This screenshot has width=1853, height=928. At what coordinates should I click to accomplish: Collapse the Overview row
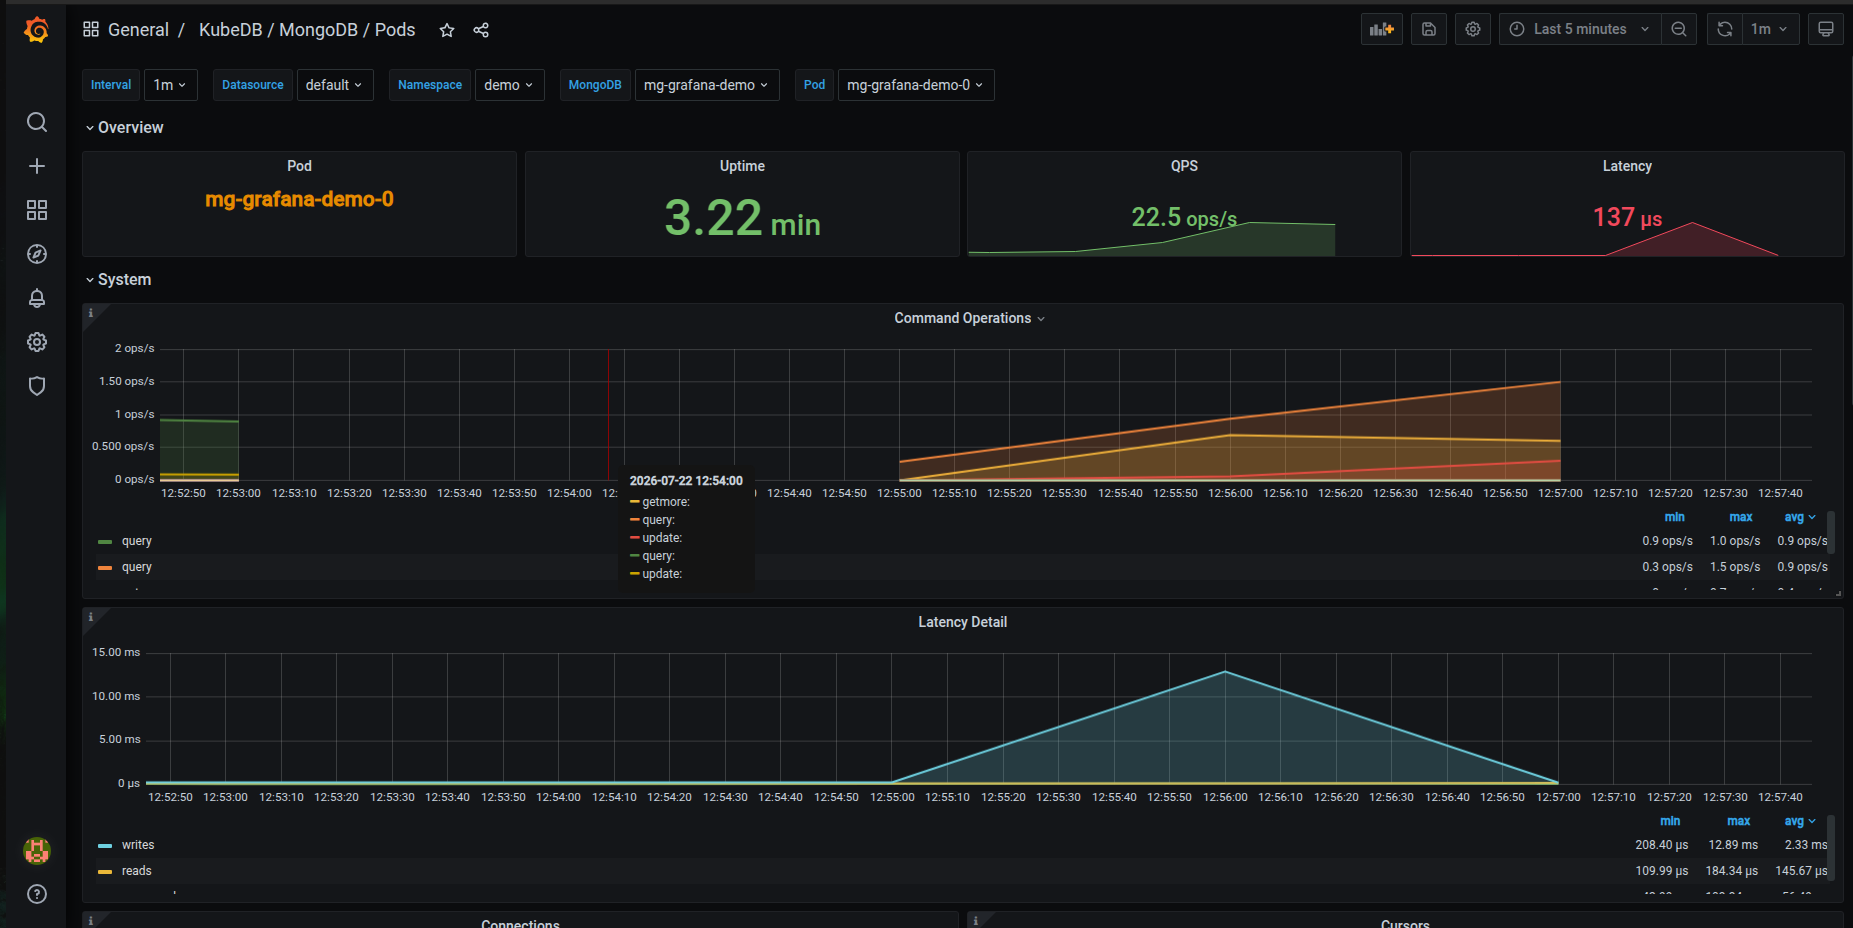(x=124, y=128)
